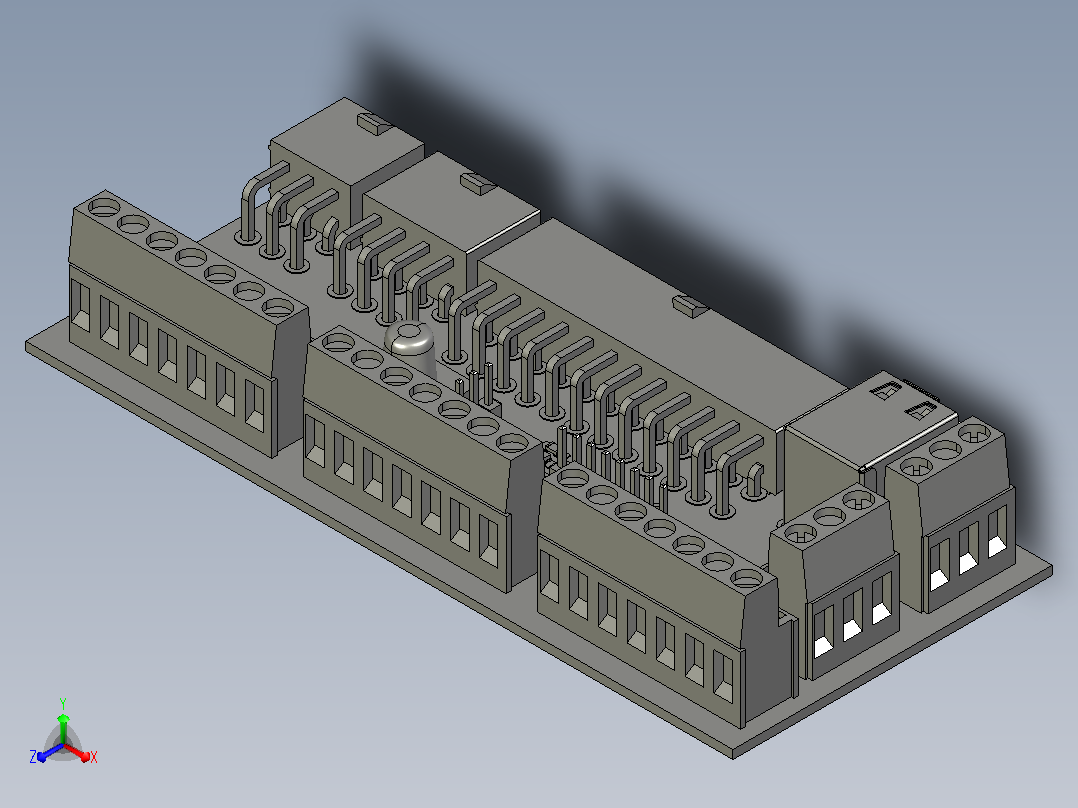Click the red X axis arrow on the triad
This screenshot has height=808, width=1078.
pos(78,752)
